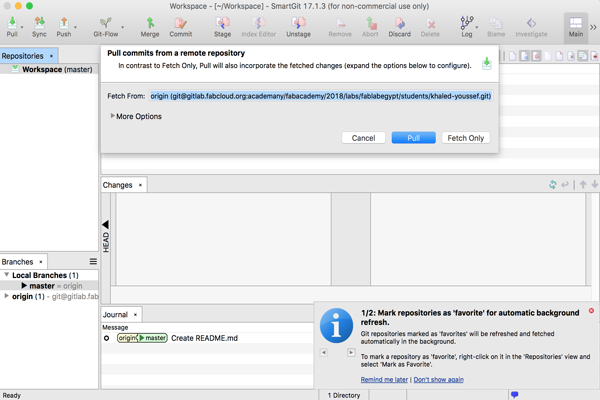The image size is (600, 400).
Task: Click the Stage toolbar icon
Action: 222,27
